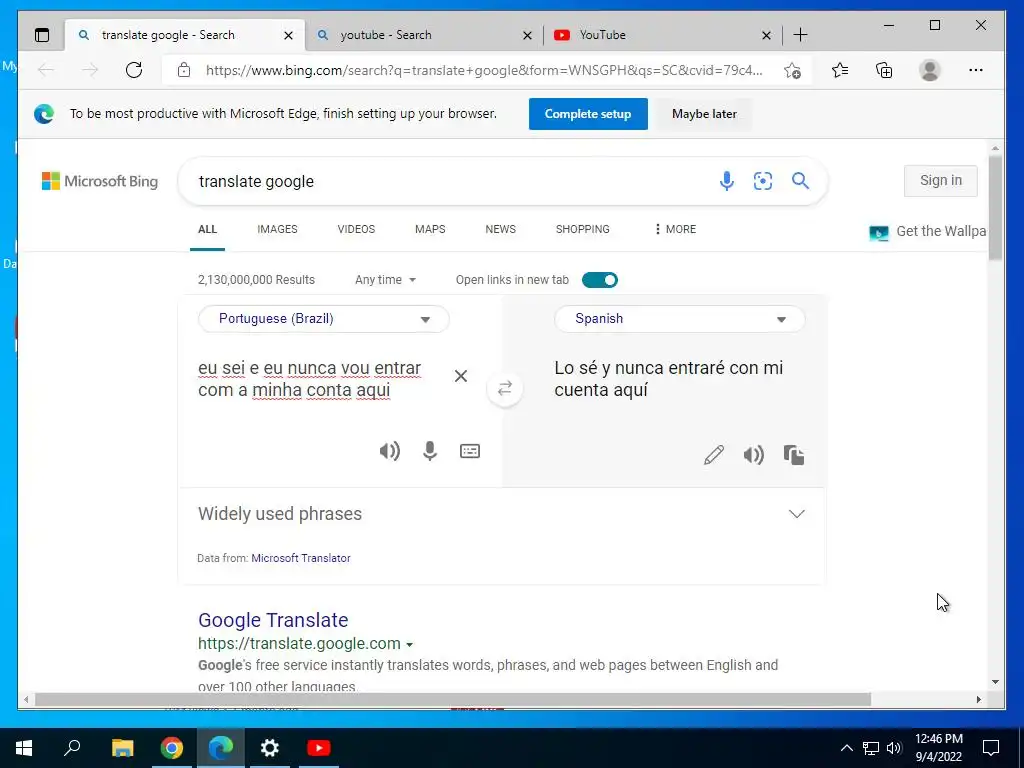
Task: Close the youtube - Search tab
Action: pyautogui.click(x=528, y=35)
